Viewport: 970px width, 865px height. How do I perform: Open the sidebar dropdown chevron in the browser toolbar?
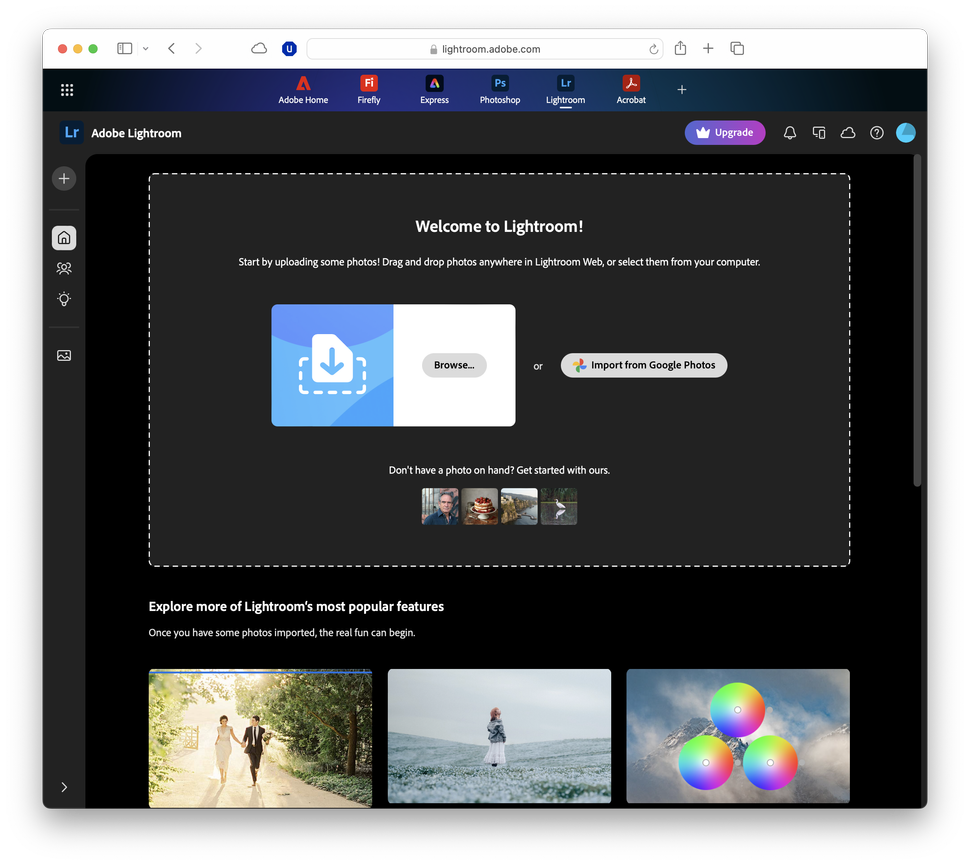pyautogui.click(x=144, y=48)
